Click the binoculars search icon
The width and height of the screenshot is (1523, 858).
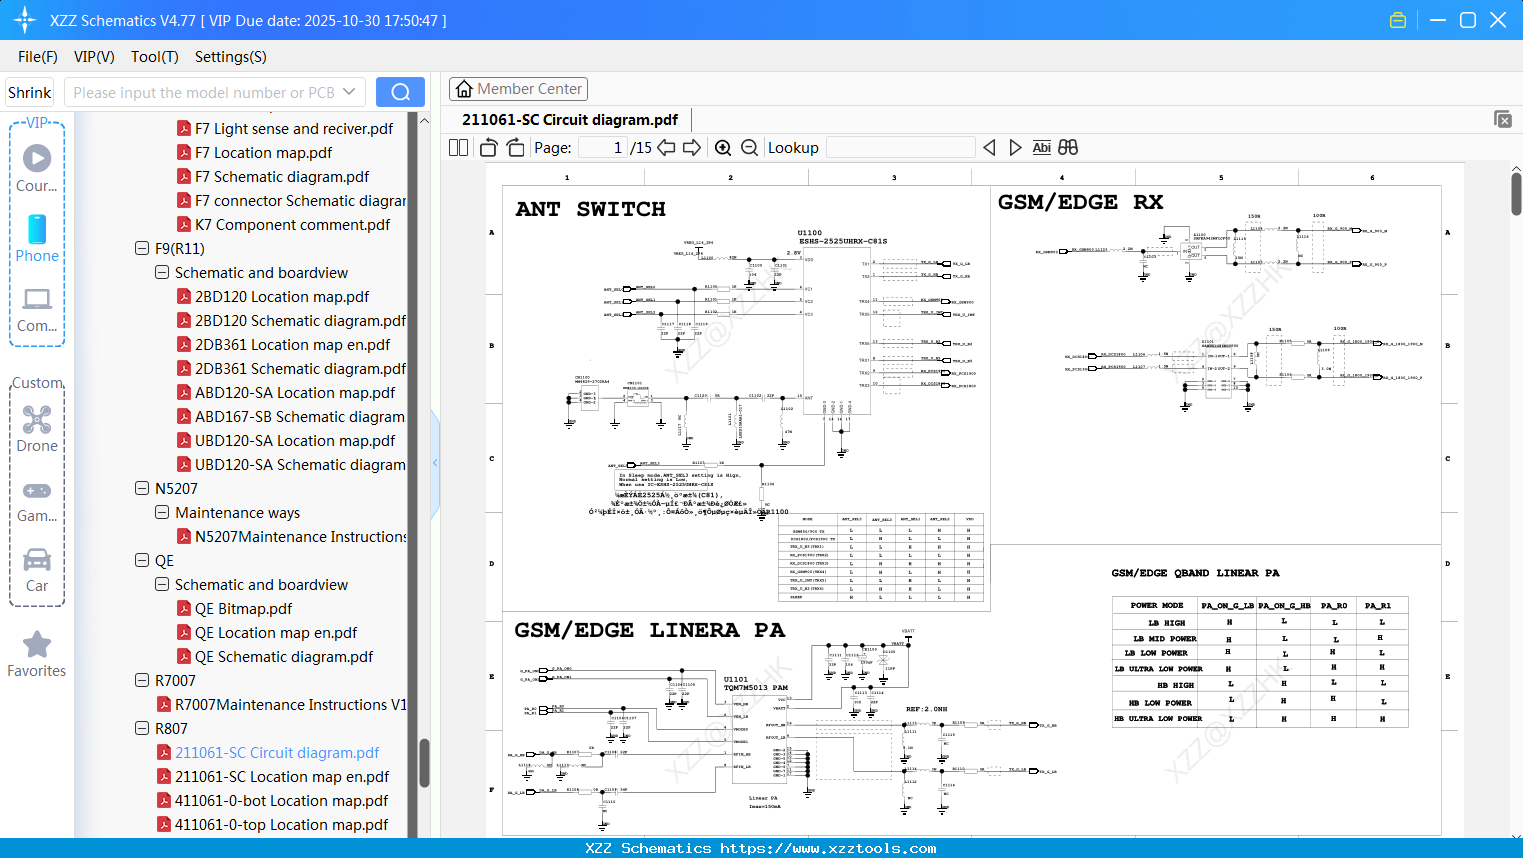coord(1068,148)
